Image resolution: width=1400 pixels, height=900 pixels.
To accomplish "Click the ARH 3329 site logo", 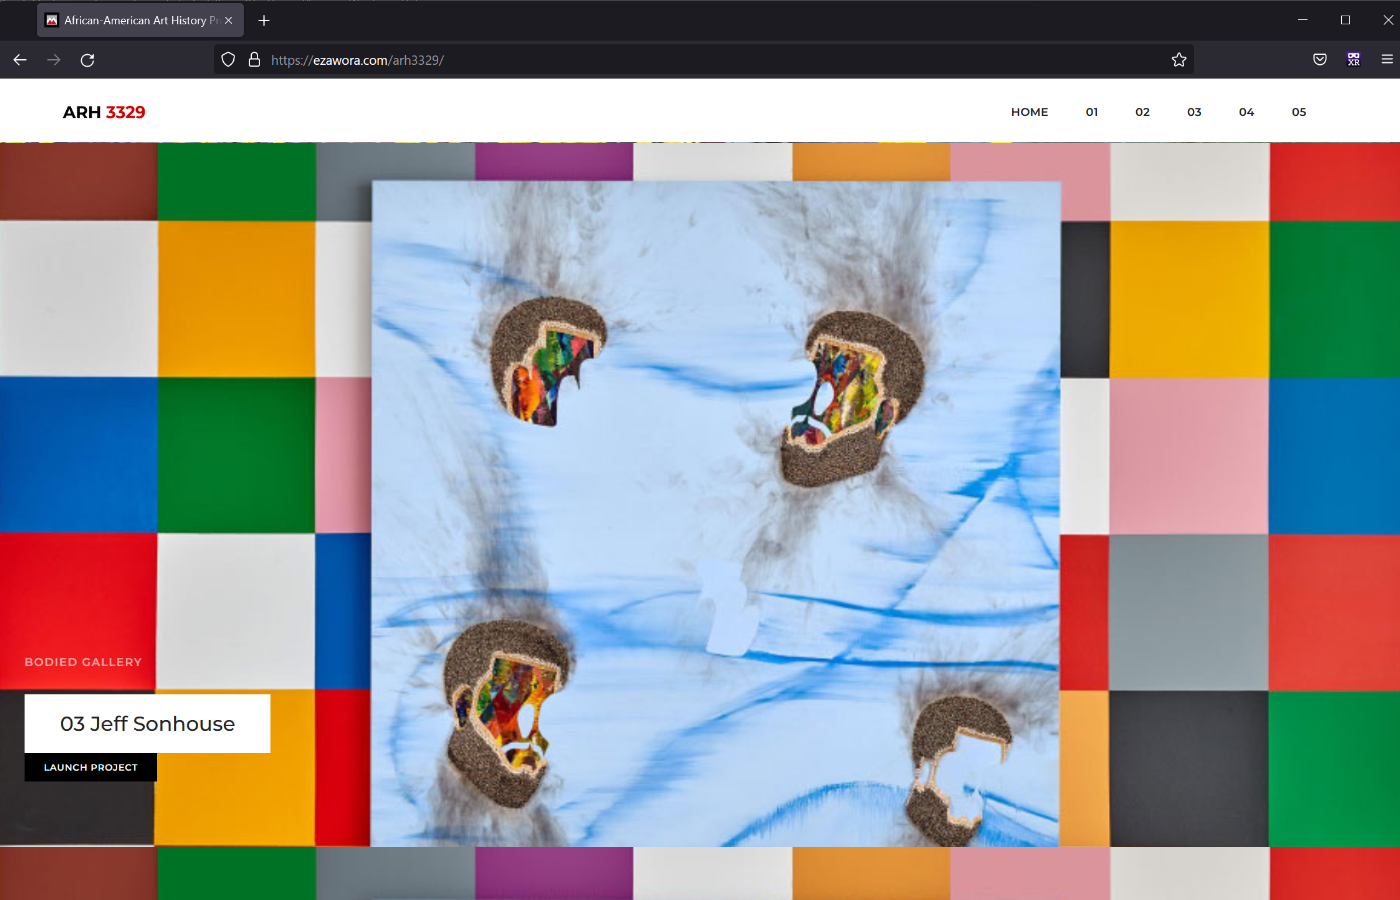I will (x=104, y=112).
